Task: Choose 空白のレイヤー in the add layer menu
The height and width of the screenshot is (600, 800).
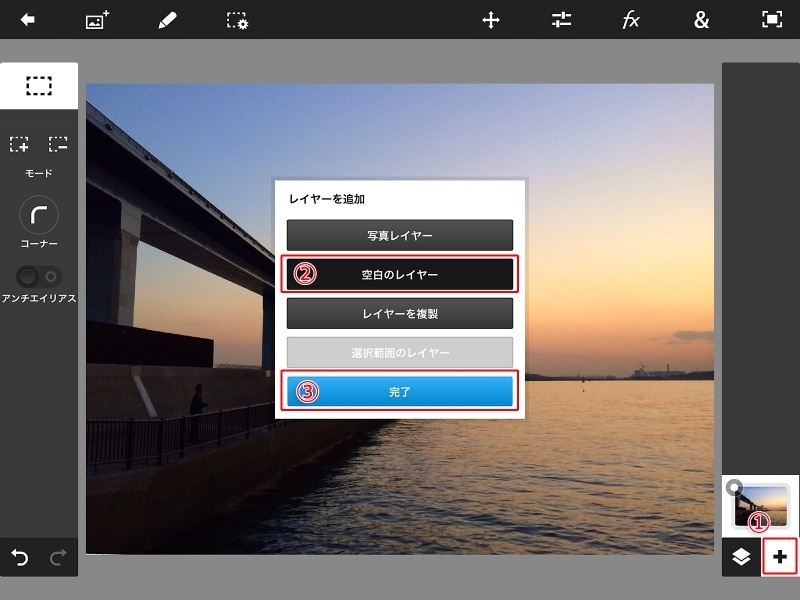Action: [399, 274]
